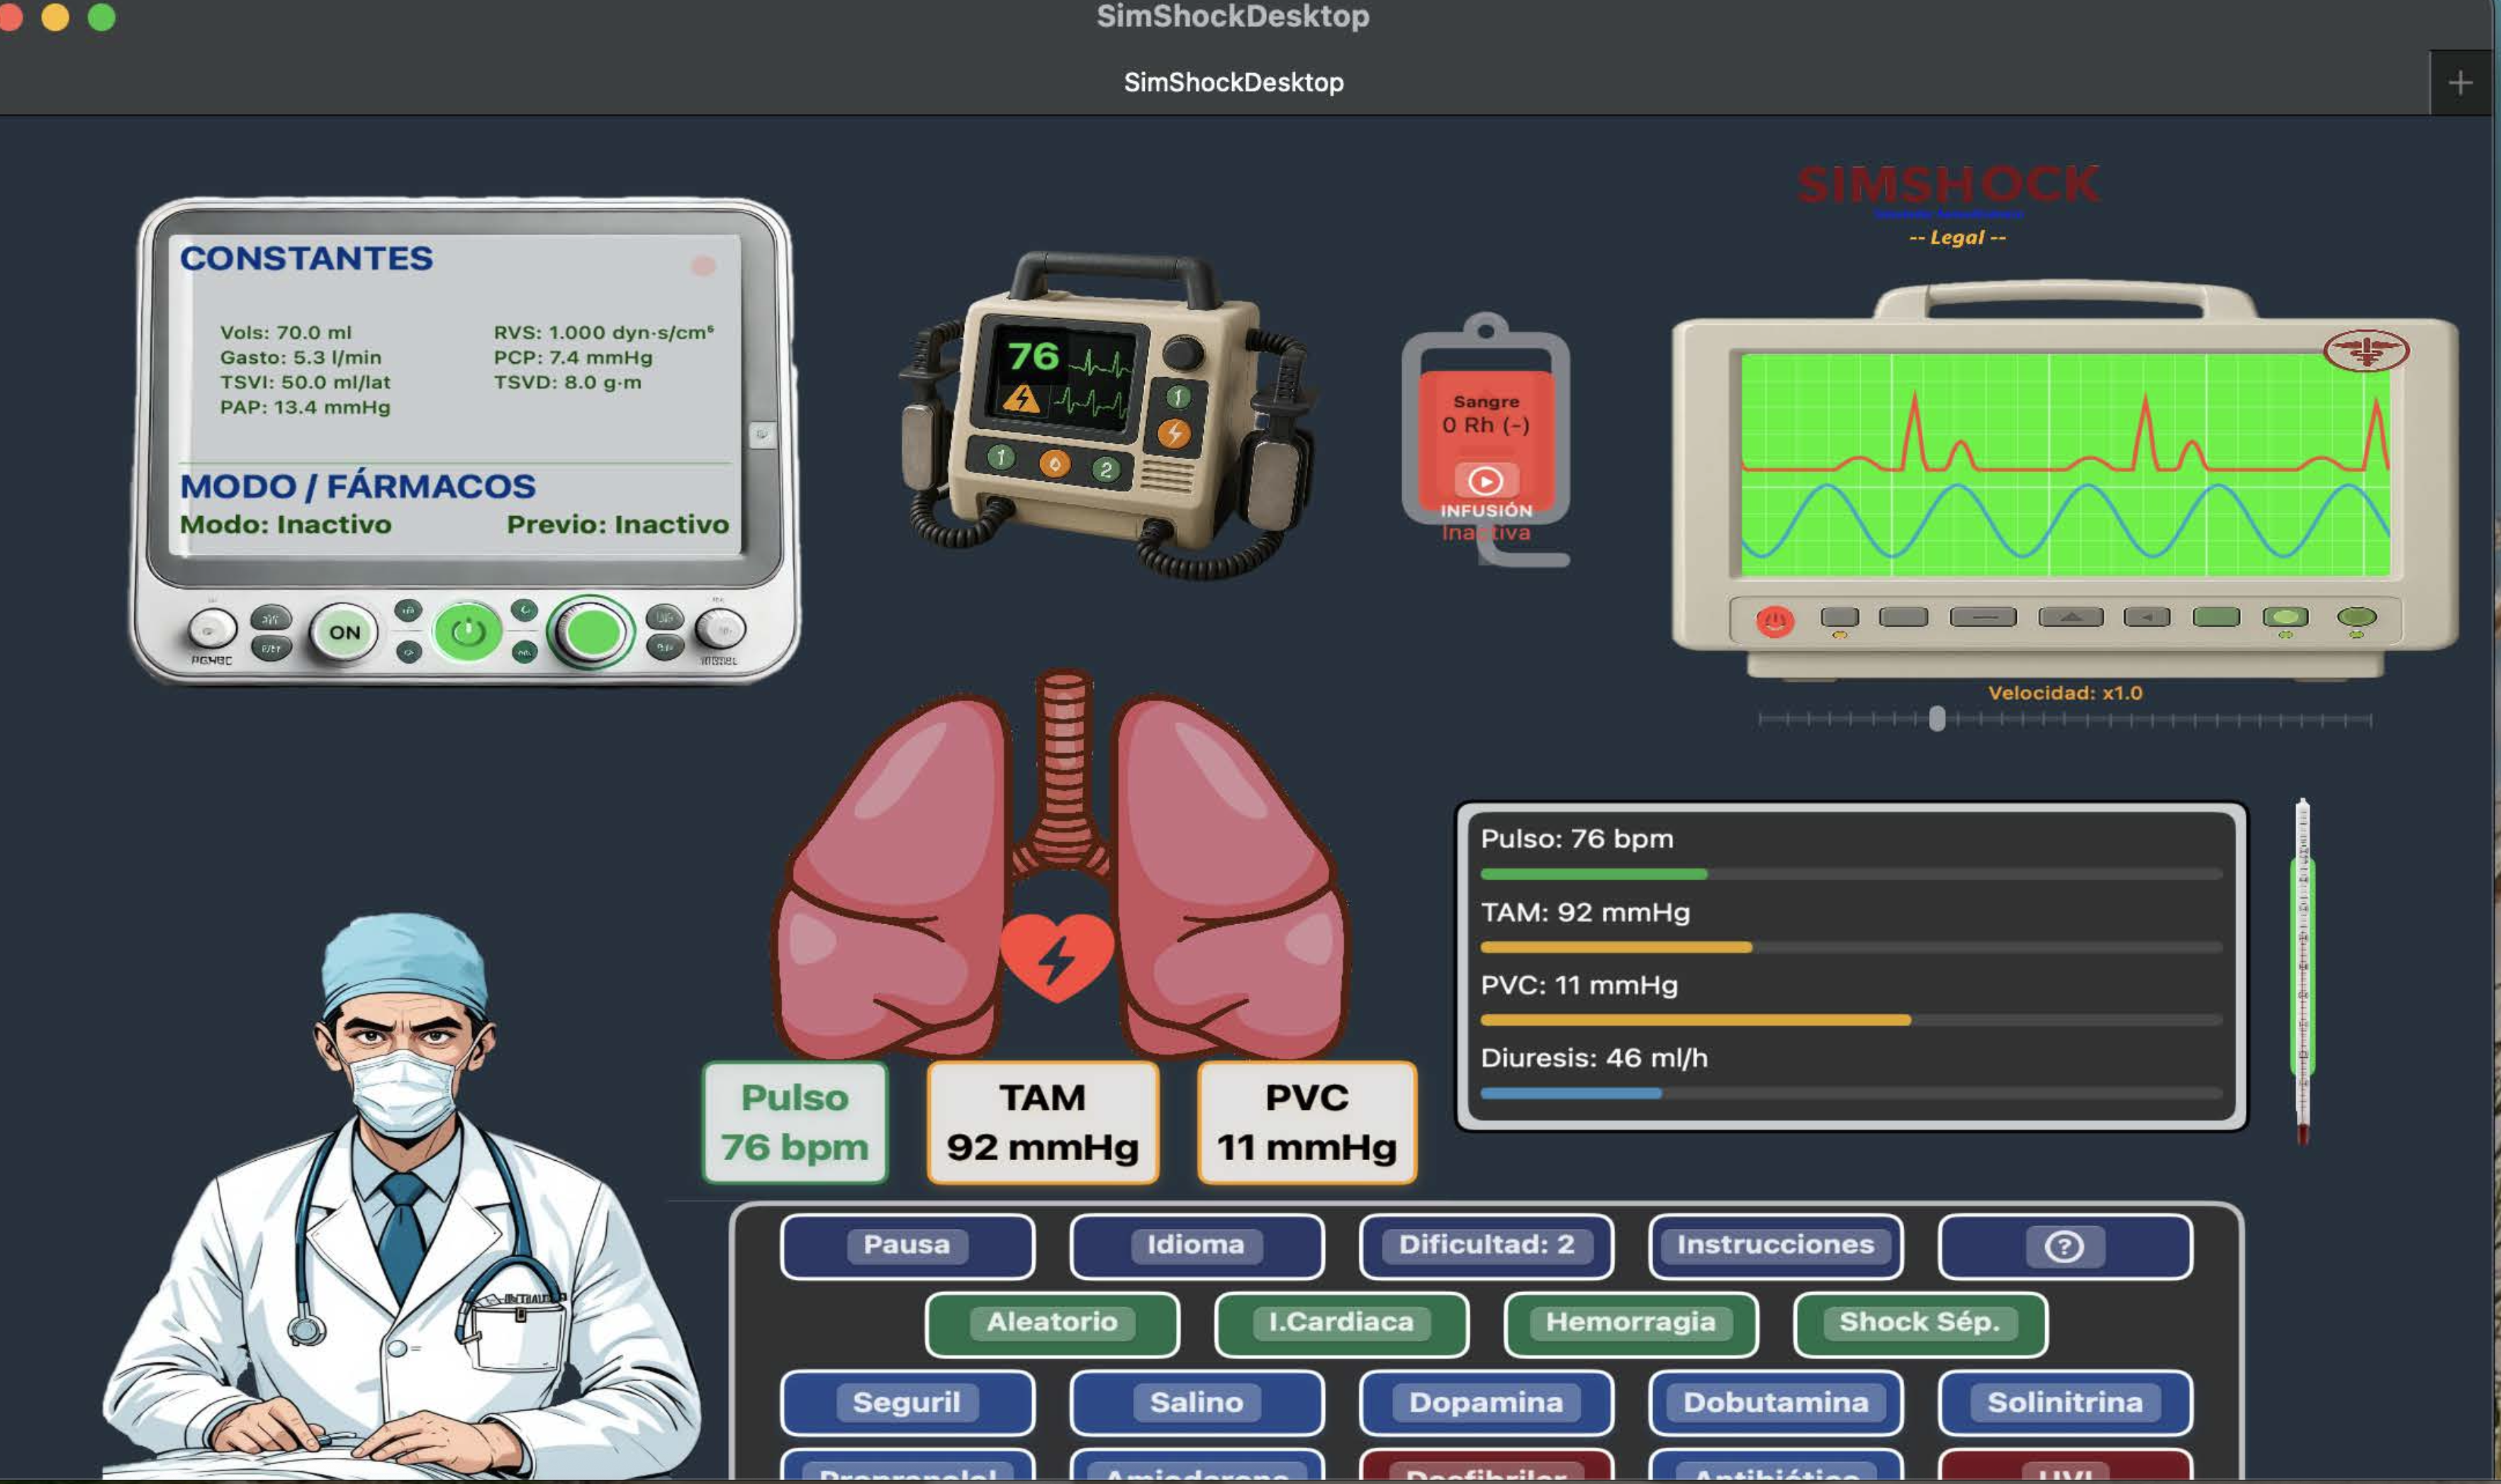Viewport: 2501px width, 1484px height.
Task: Click the gray ECG button above yellow LED
Action: pyautogui.click(x=1839, y=617)
